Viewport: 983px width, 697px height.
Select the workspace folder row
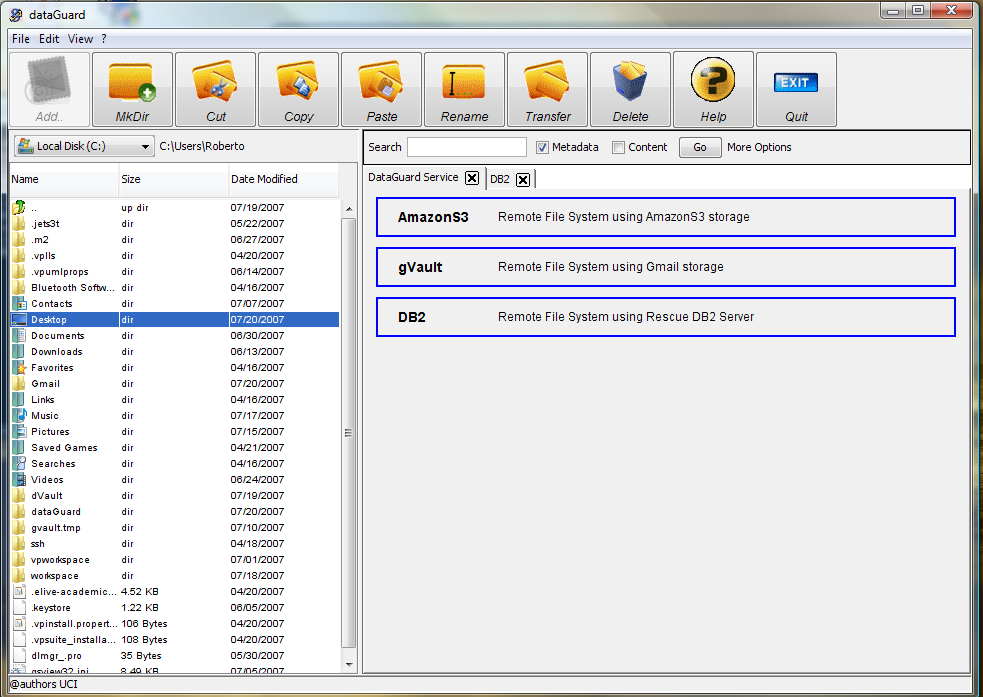point(175,575)
